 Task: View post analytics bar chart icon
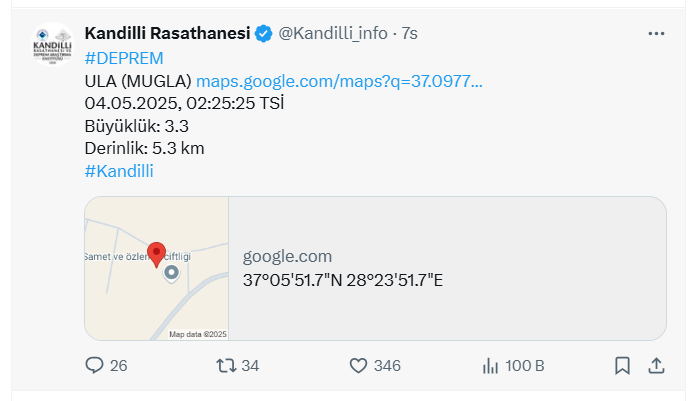coord(490,366)
